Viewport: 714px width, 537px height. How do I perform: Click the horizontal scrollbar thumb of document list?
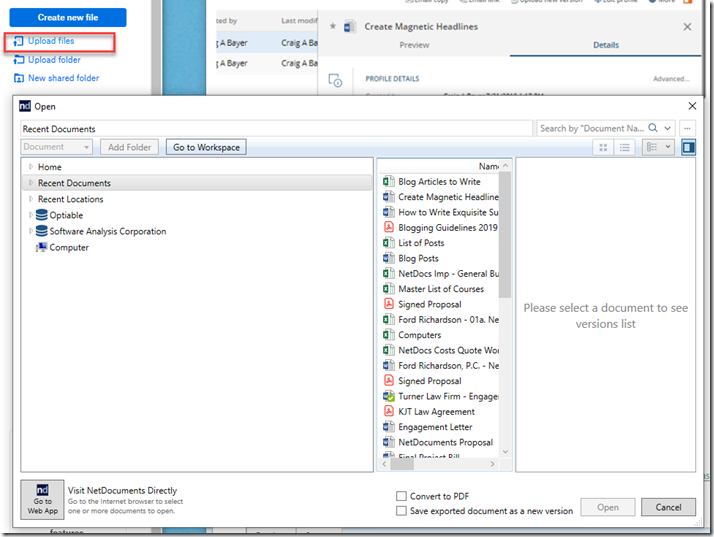(402, 464)
